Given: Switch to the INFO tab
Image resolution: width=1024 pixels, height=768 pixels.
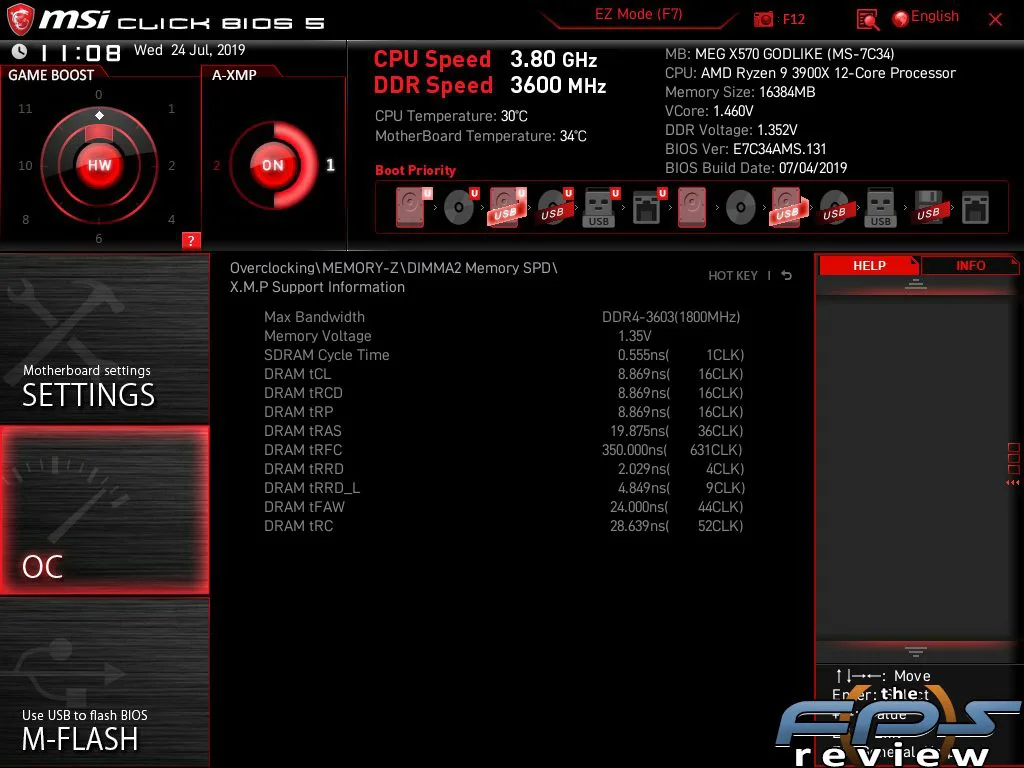Looking at the screenshot, I should pyautogui.click(x=970, y=266).
